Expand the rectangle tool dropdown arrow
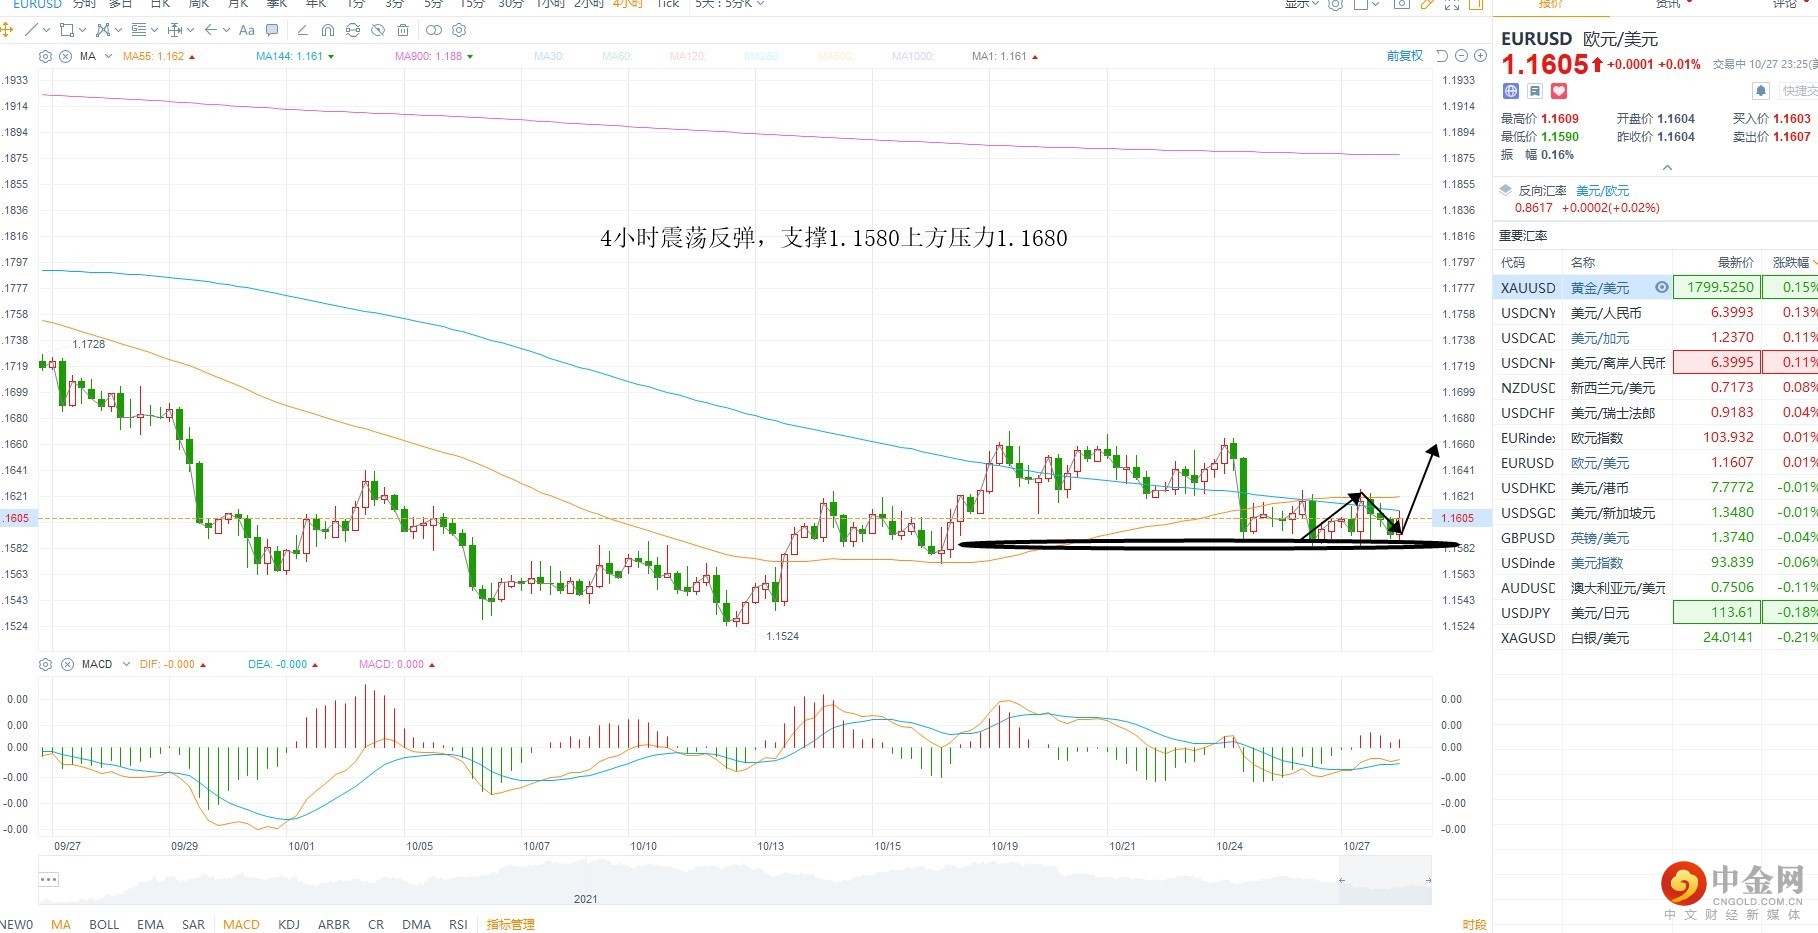 pyautogui.click(x=82, y=30)
